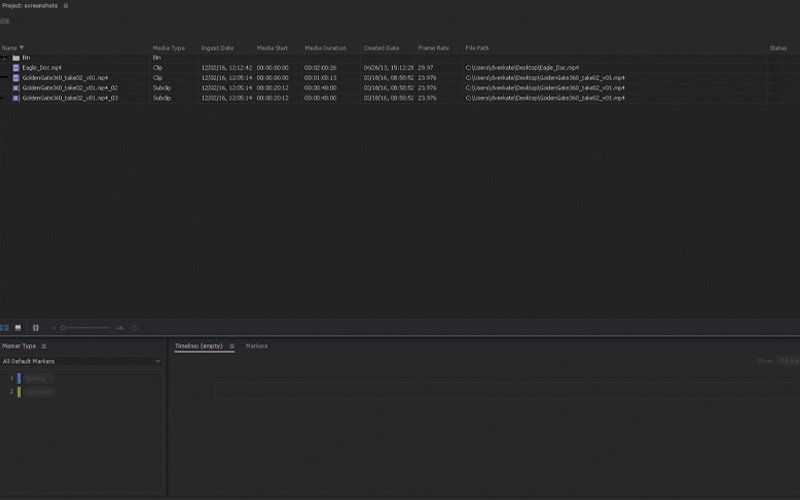This screenshot has width=800, height=500.
Task: Sort by the Media Duration column header
Action: [x=325, y=48]
